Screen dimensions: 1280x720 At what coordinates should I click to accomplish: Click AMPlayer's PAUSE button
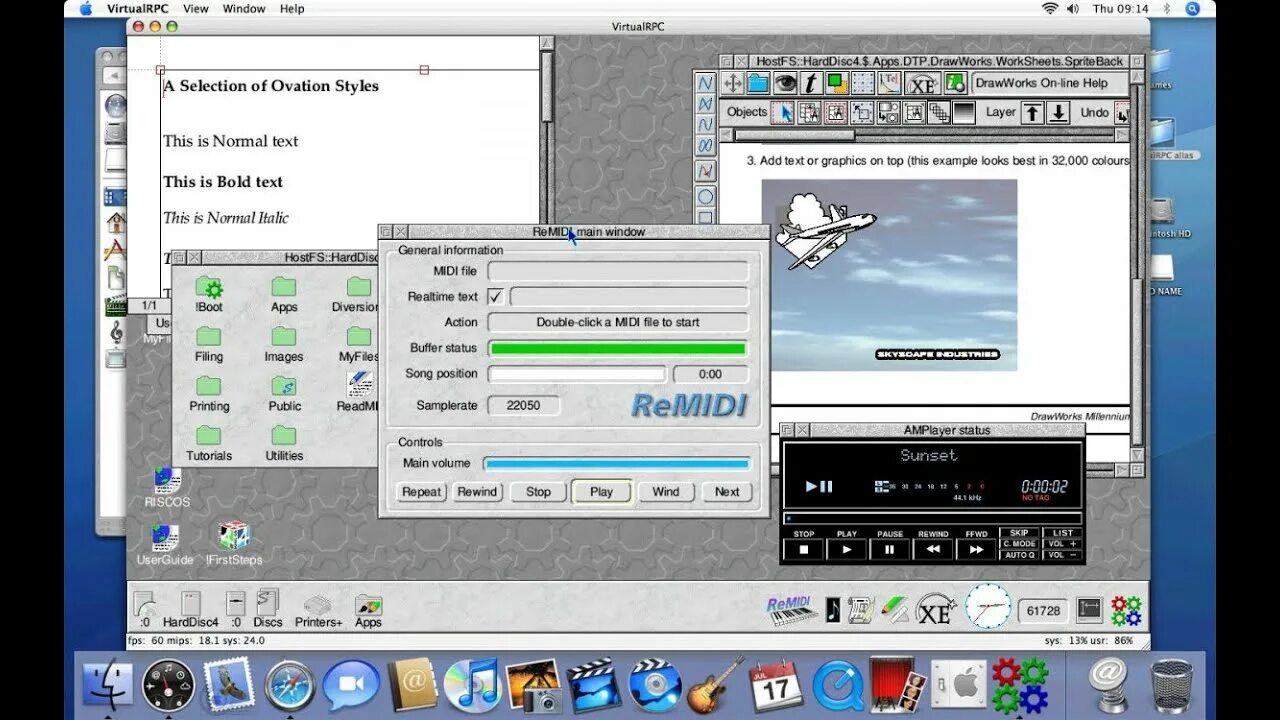890,549
